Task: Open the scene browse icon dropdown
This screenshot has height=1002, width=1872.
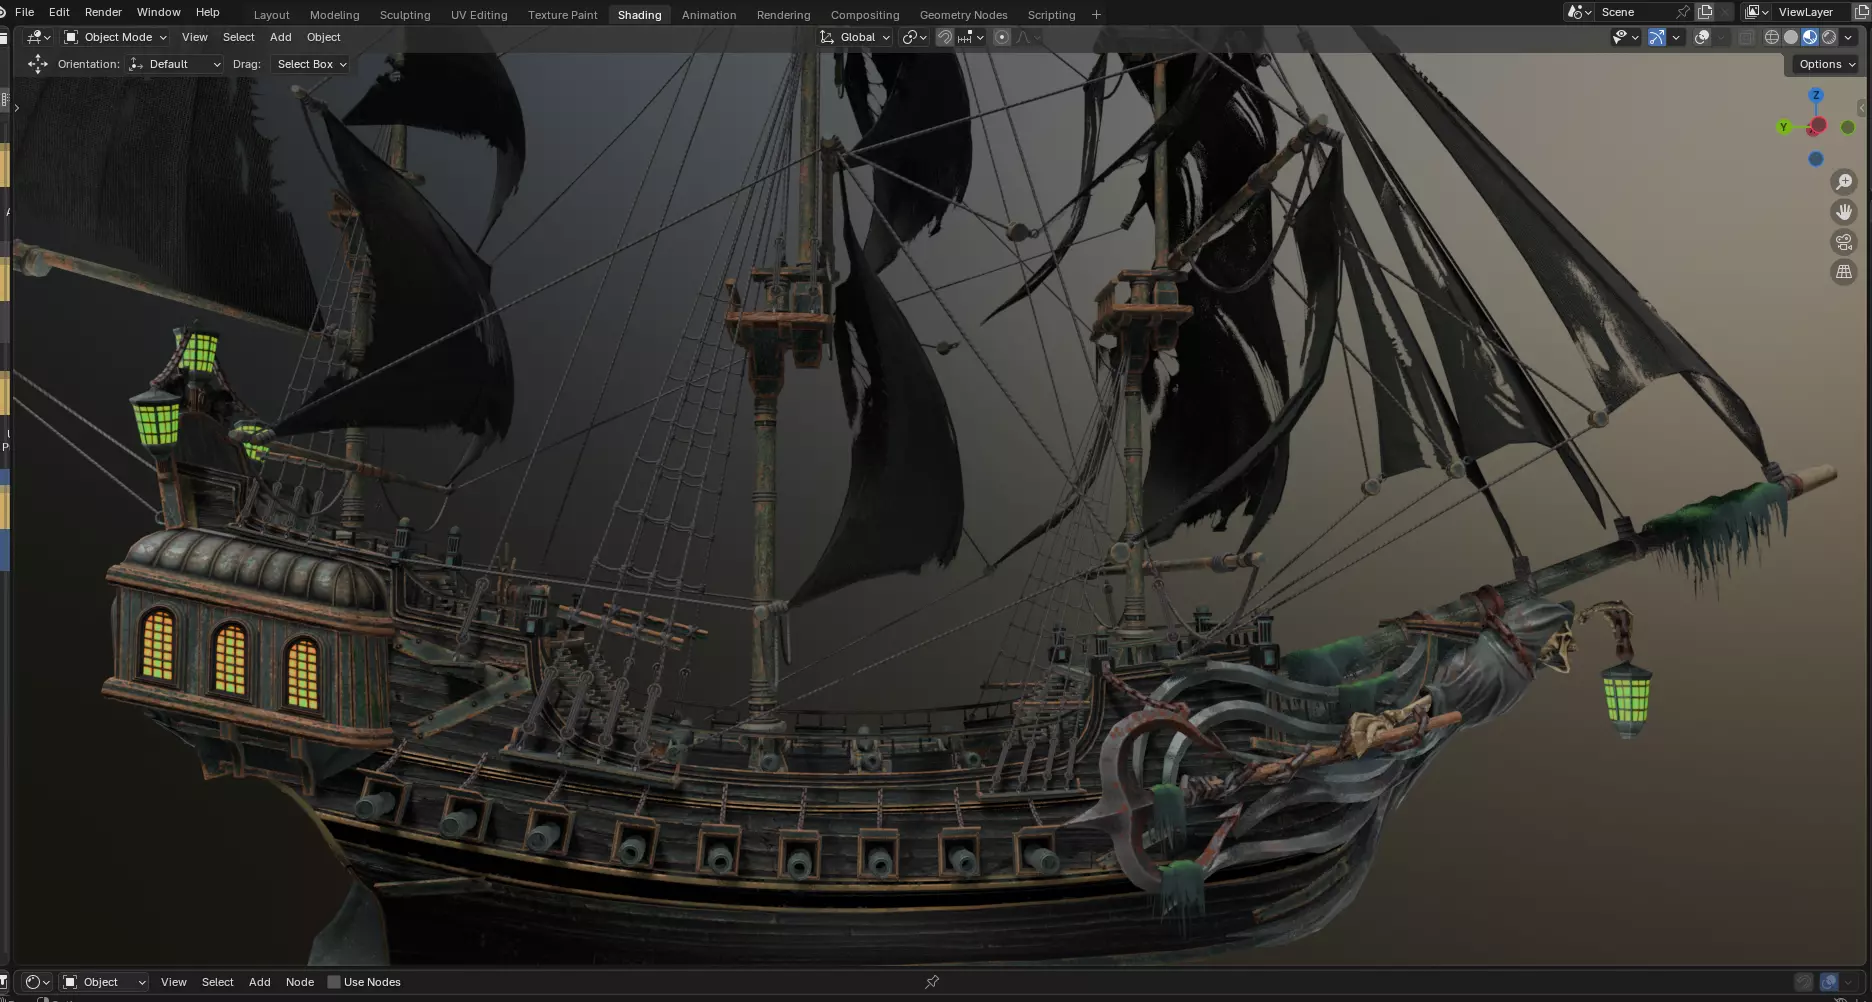Action: pos(1580,12)
